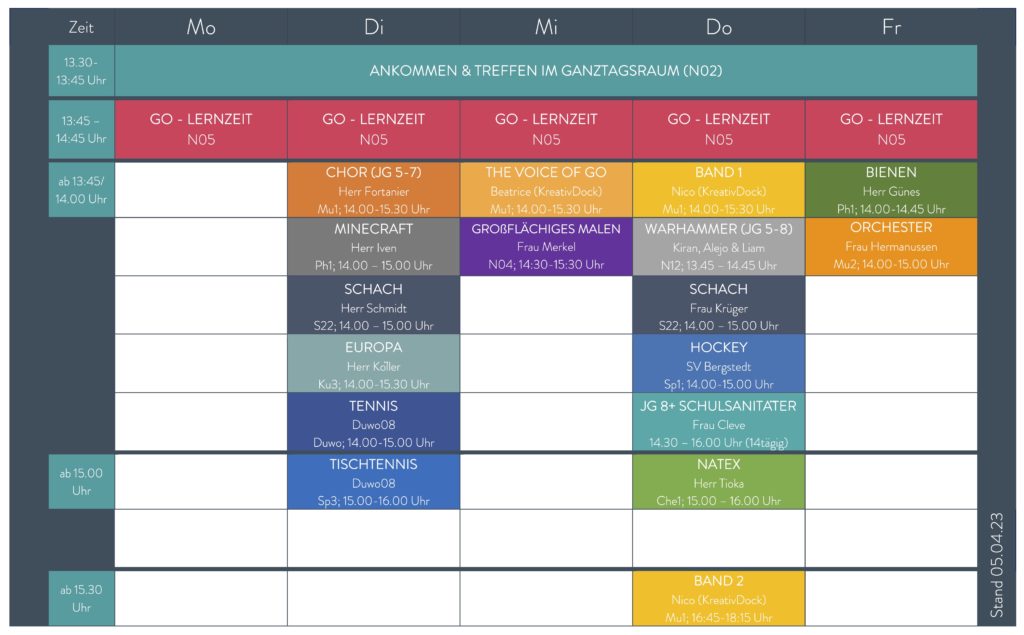The width and height of the screenshot is (1024, 635).
Task: Open the BAND 2 block
Action: (718, 598)
